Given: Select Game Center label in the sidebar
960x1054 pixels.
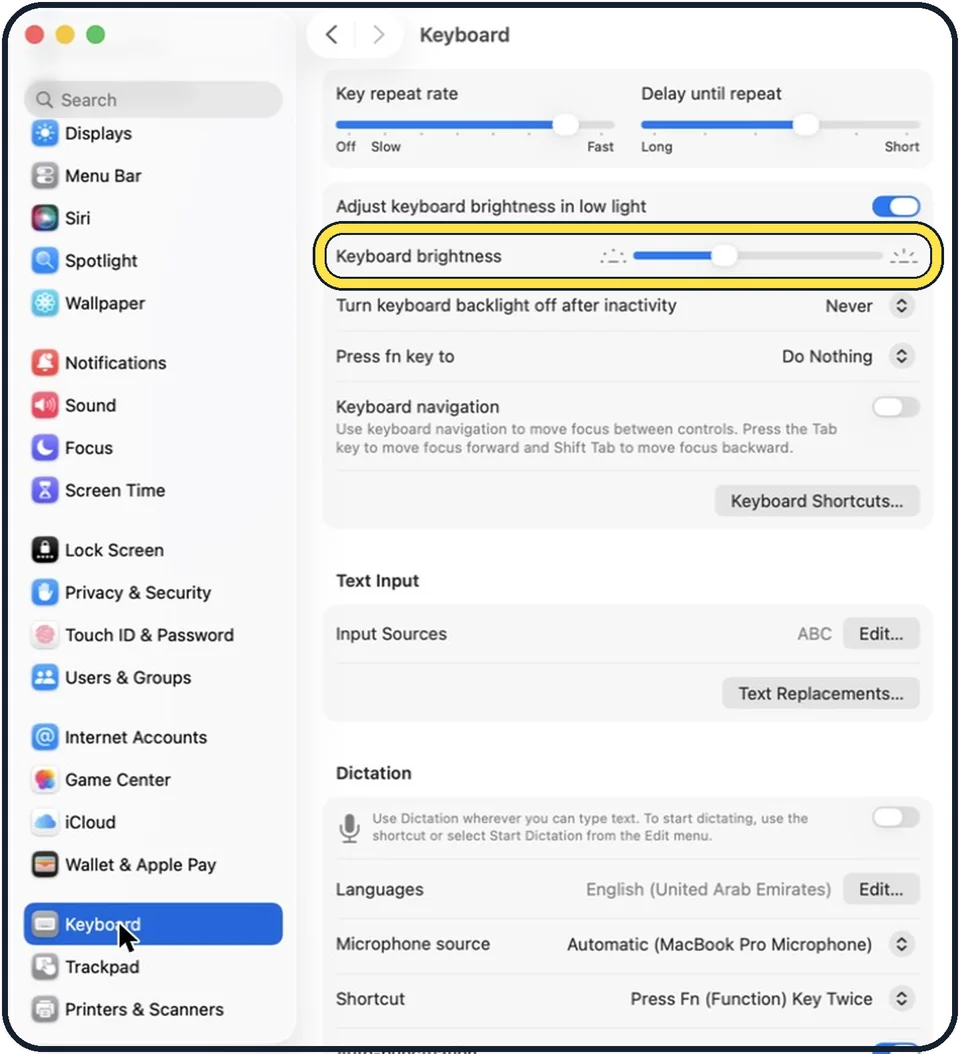Looking at the screenshot, I should pos(118,780).
